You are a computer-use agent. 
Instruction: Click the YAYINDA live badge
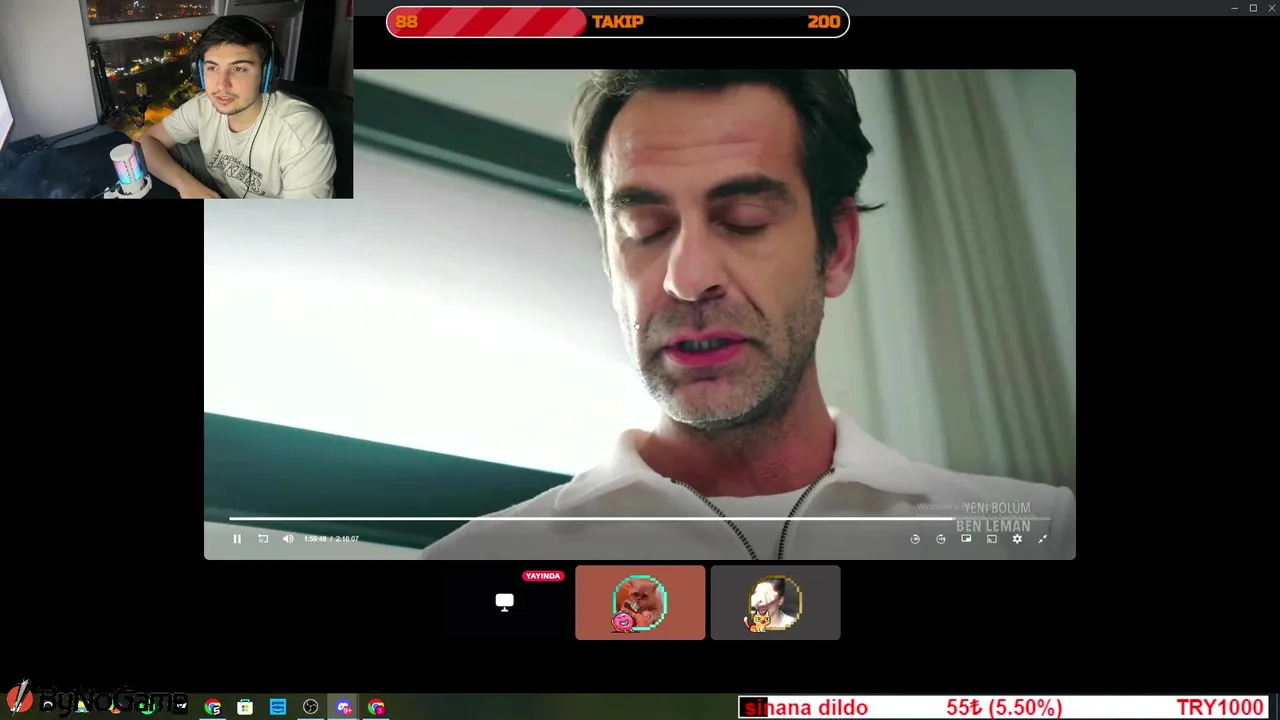pyautogui.click(x=543, y=576)
